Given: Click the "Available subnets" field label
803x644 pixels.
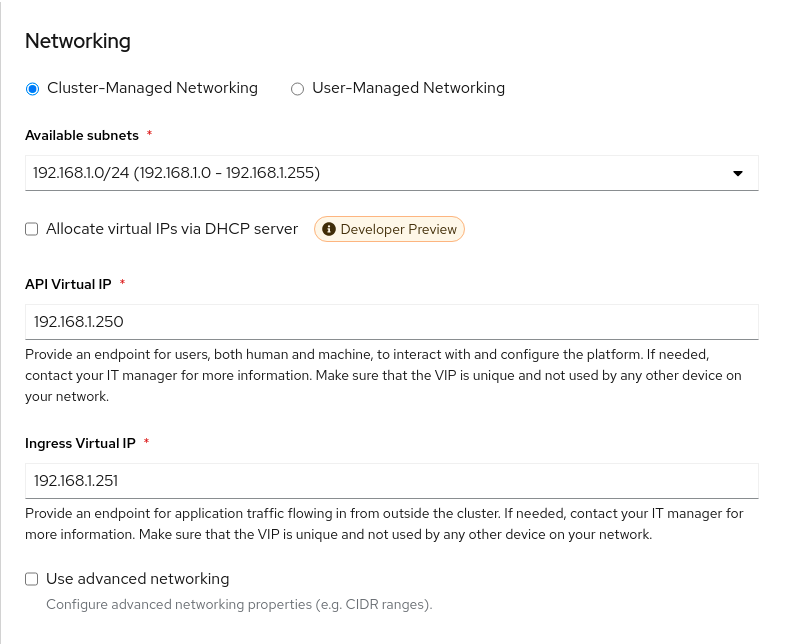Looking at the screenshot, I should (81, 135).
